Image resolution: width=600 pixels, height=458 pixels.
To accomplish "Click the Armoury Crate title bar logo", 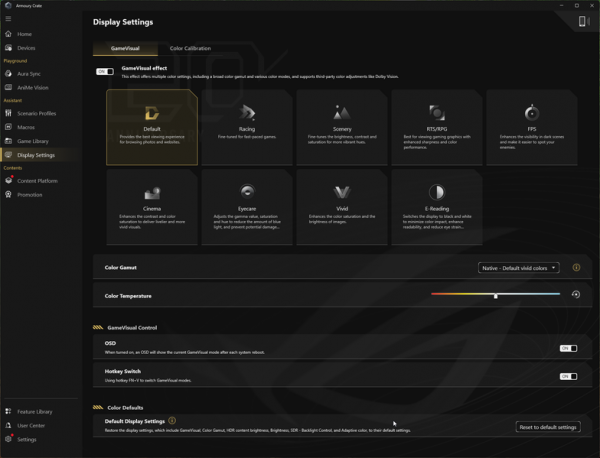I will click(x=8, y=5).
